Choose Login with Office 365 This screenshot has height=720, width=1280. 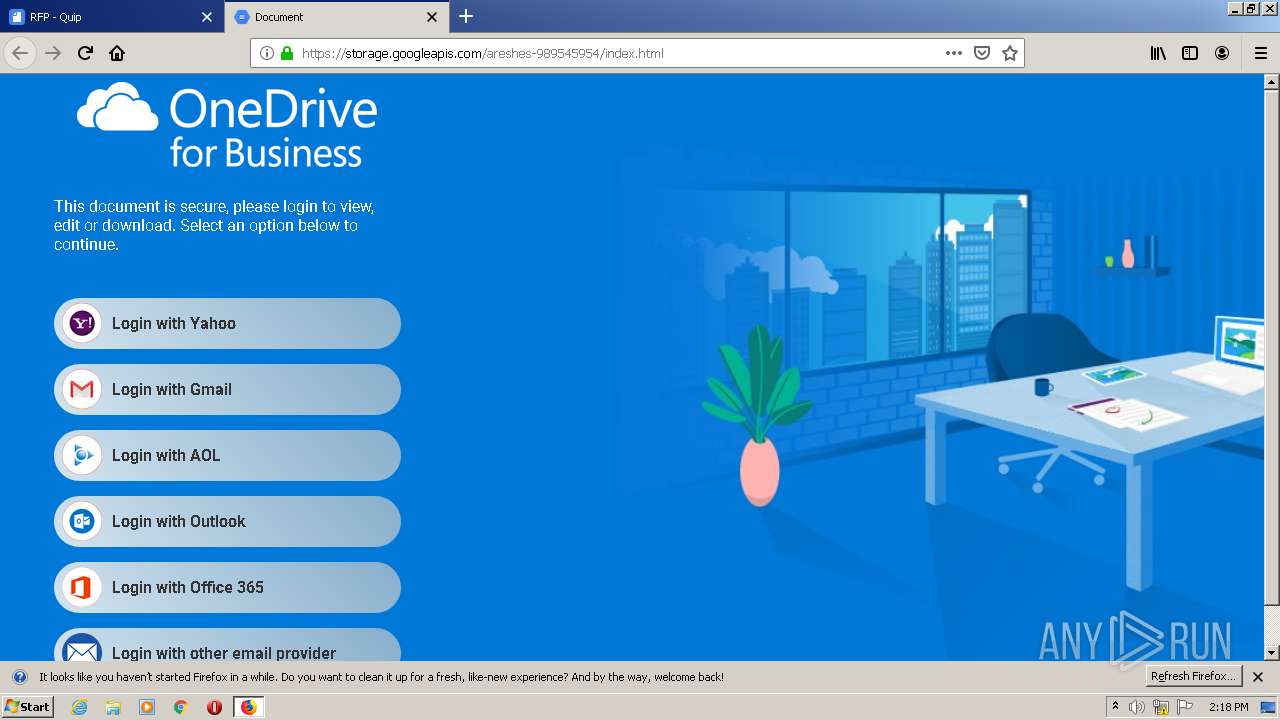[x=227, y=588]
